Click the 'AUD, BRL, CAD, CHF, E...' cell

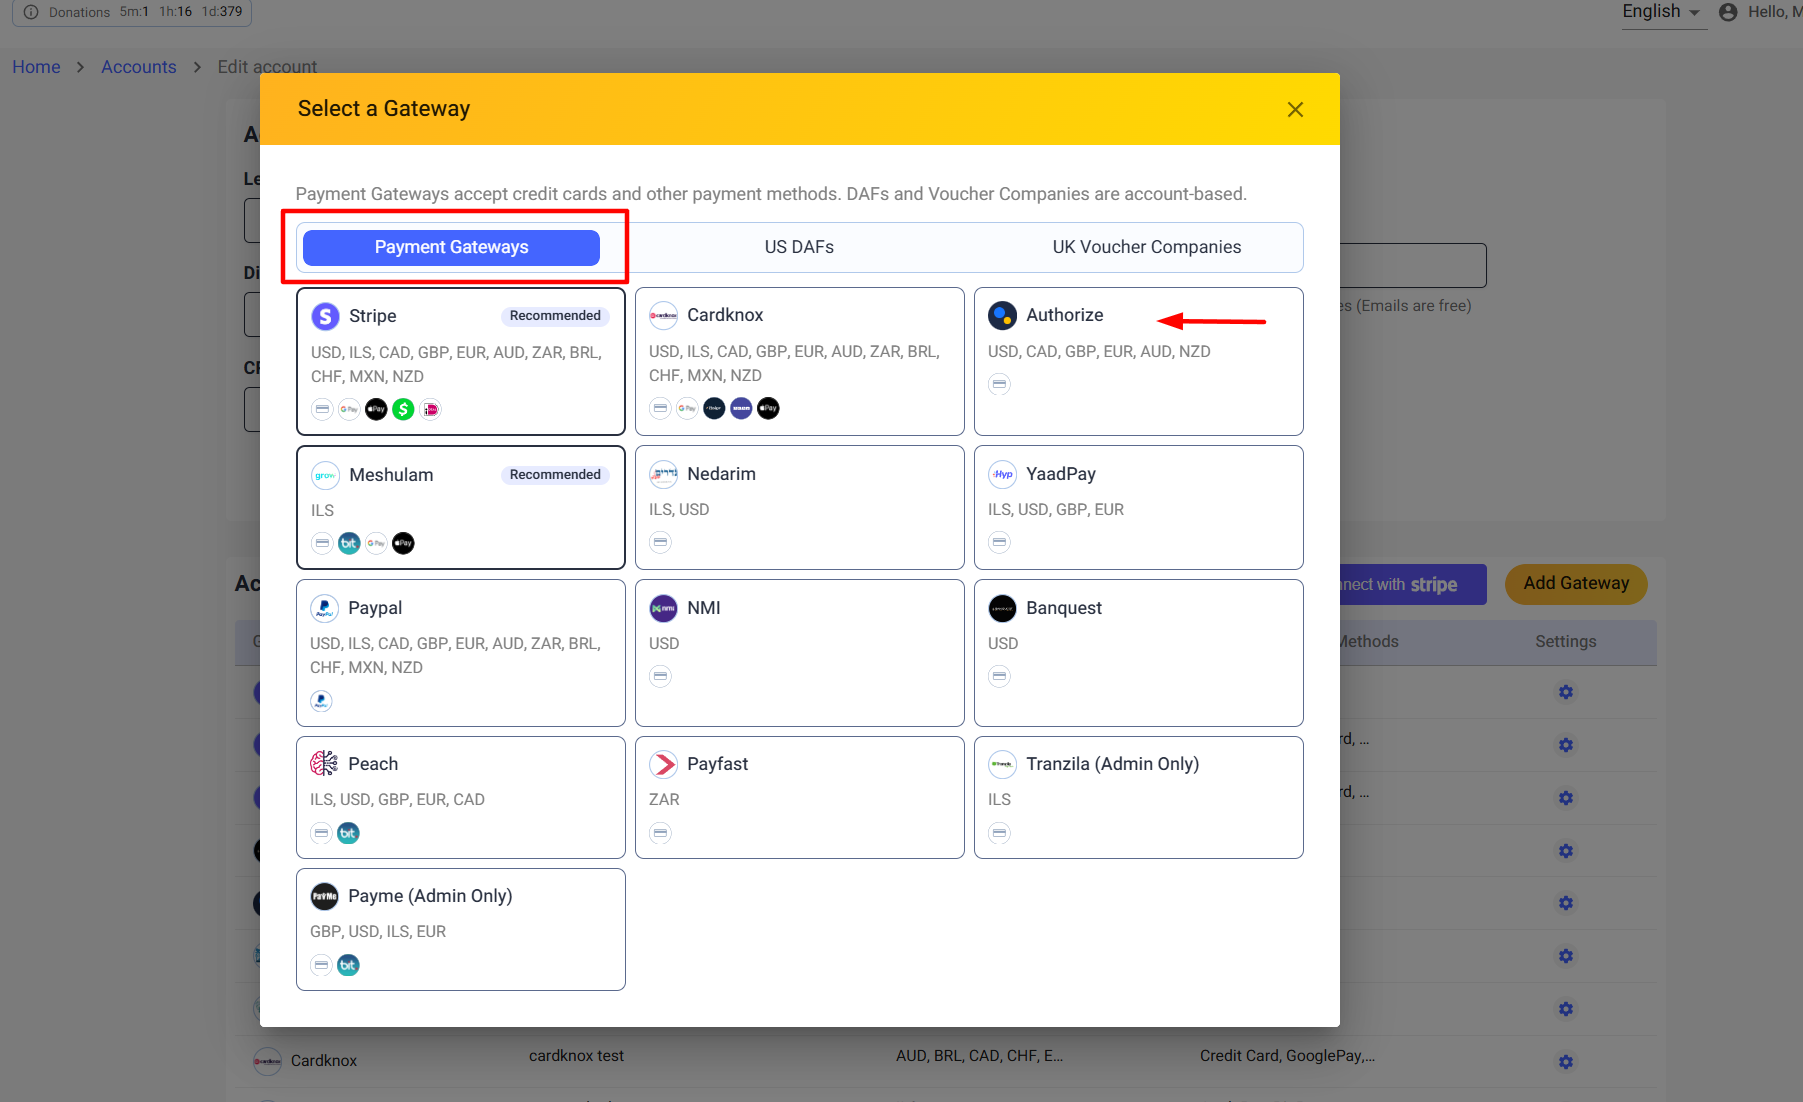tap(979, 1056)
